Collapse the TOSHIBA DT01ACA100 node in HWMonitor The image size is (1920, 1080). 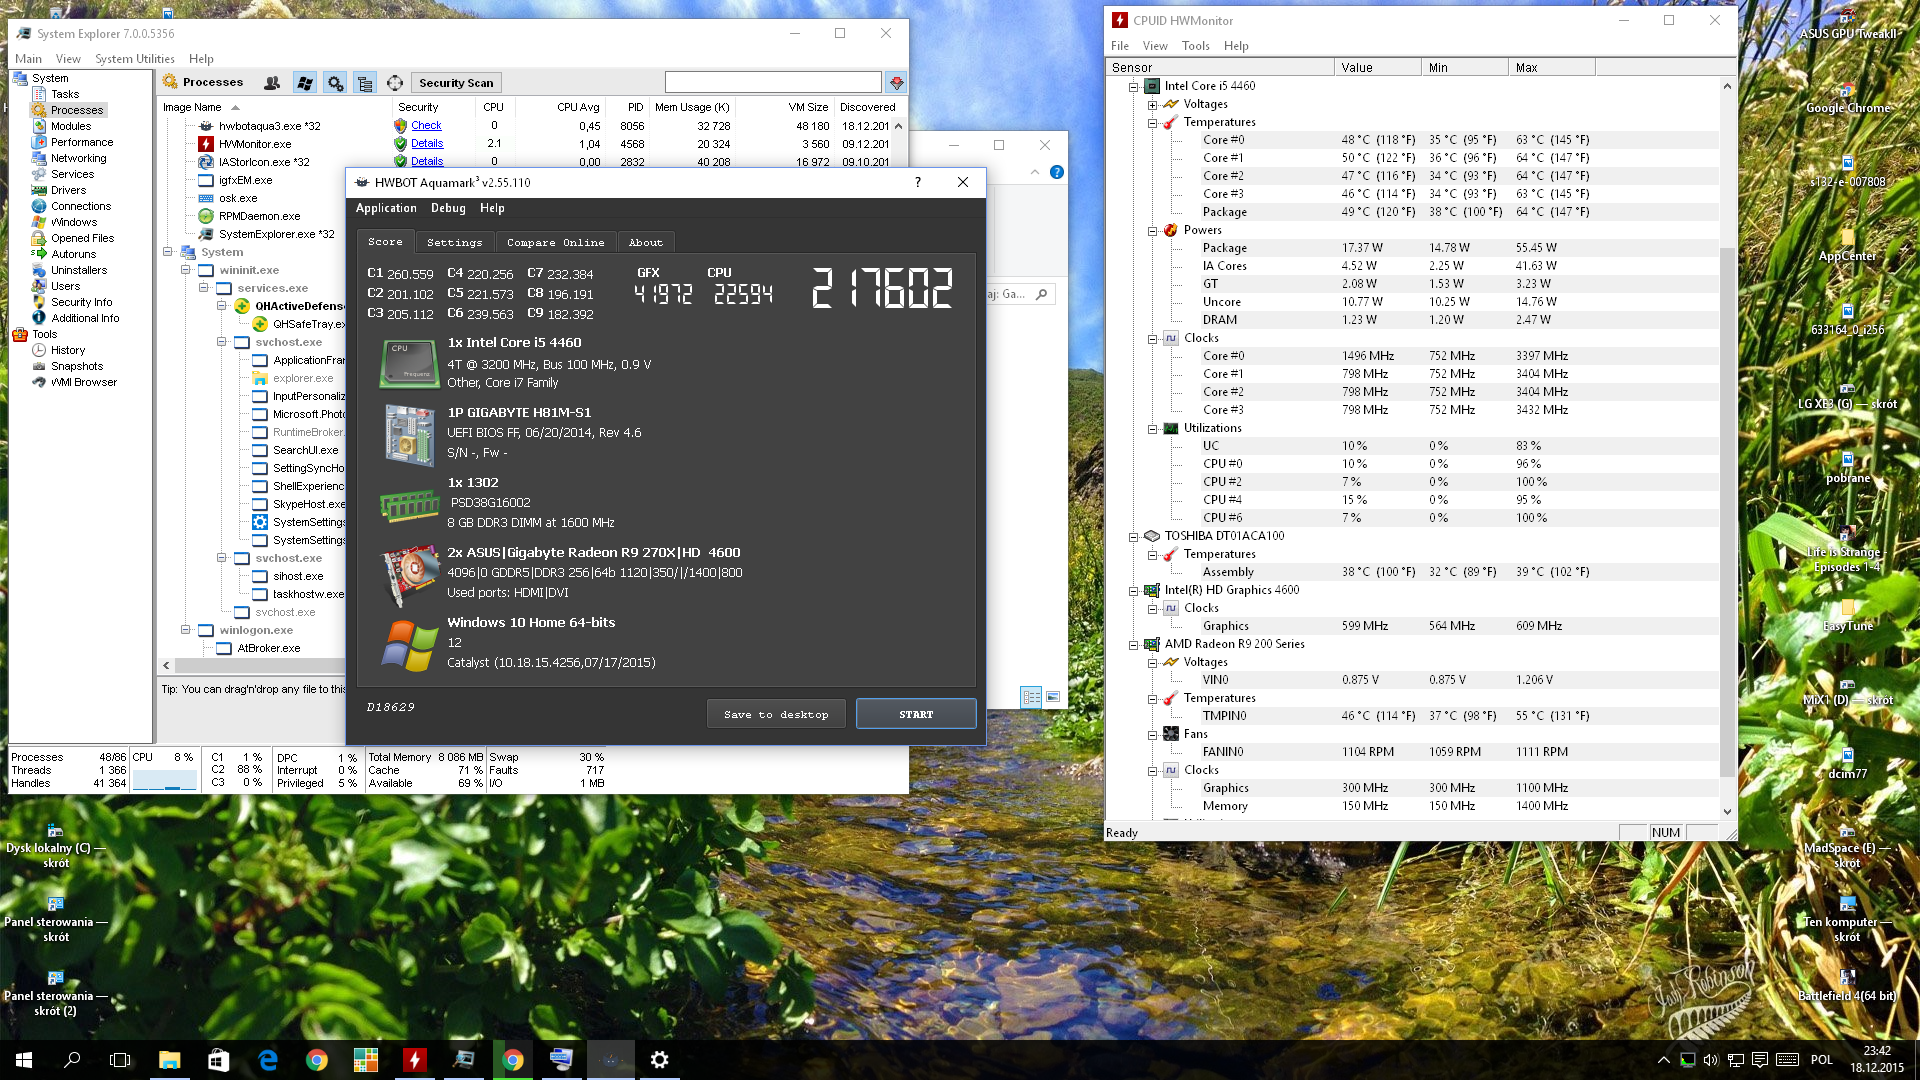1134,537
